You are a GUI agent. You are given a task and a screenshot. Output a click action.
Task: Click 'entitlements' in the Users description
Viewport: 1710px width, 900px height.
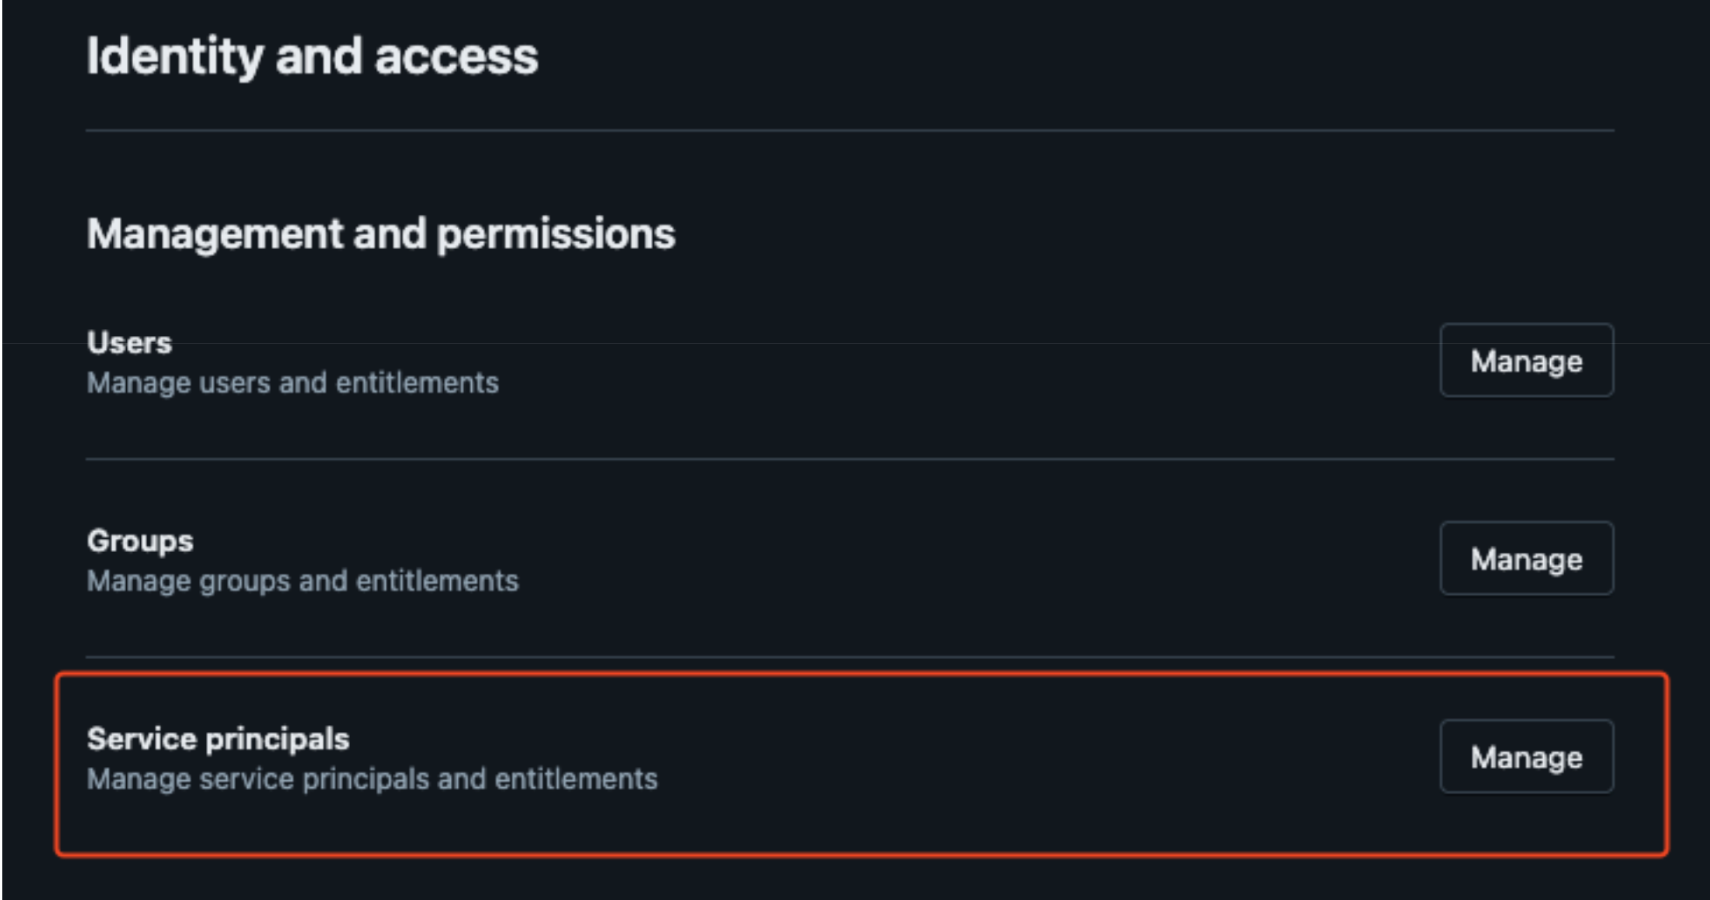(417, 383)
